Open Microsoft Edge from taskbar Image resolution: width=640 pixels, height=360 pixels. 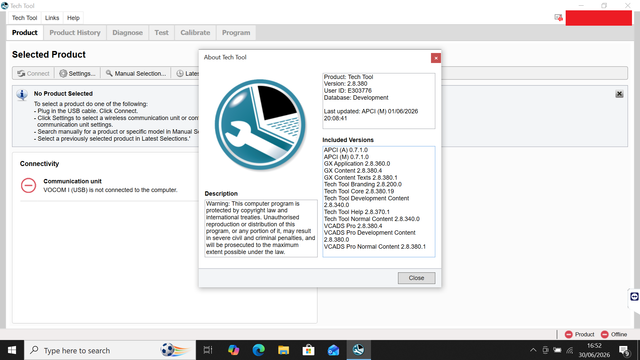pos(258,350)
